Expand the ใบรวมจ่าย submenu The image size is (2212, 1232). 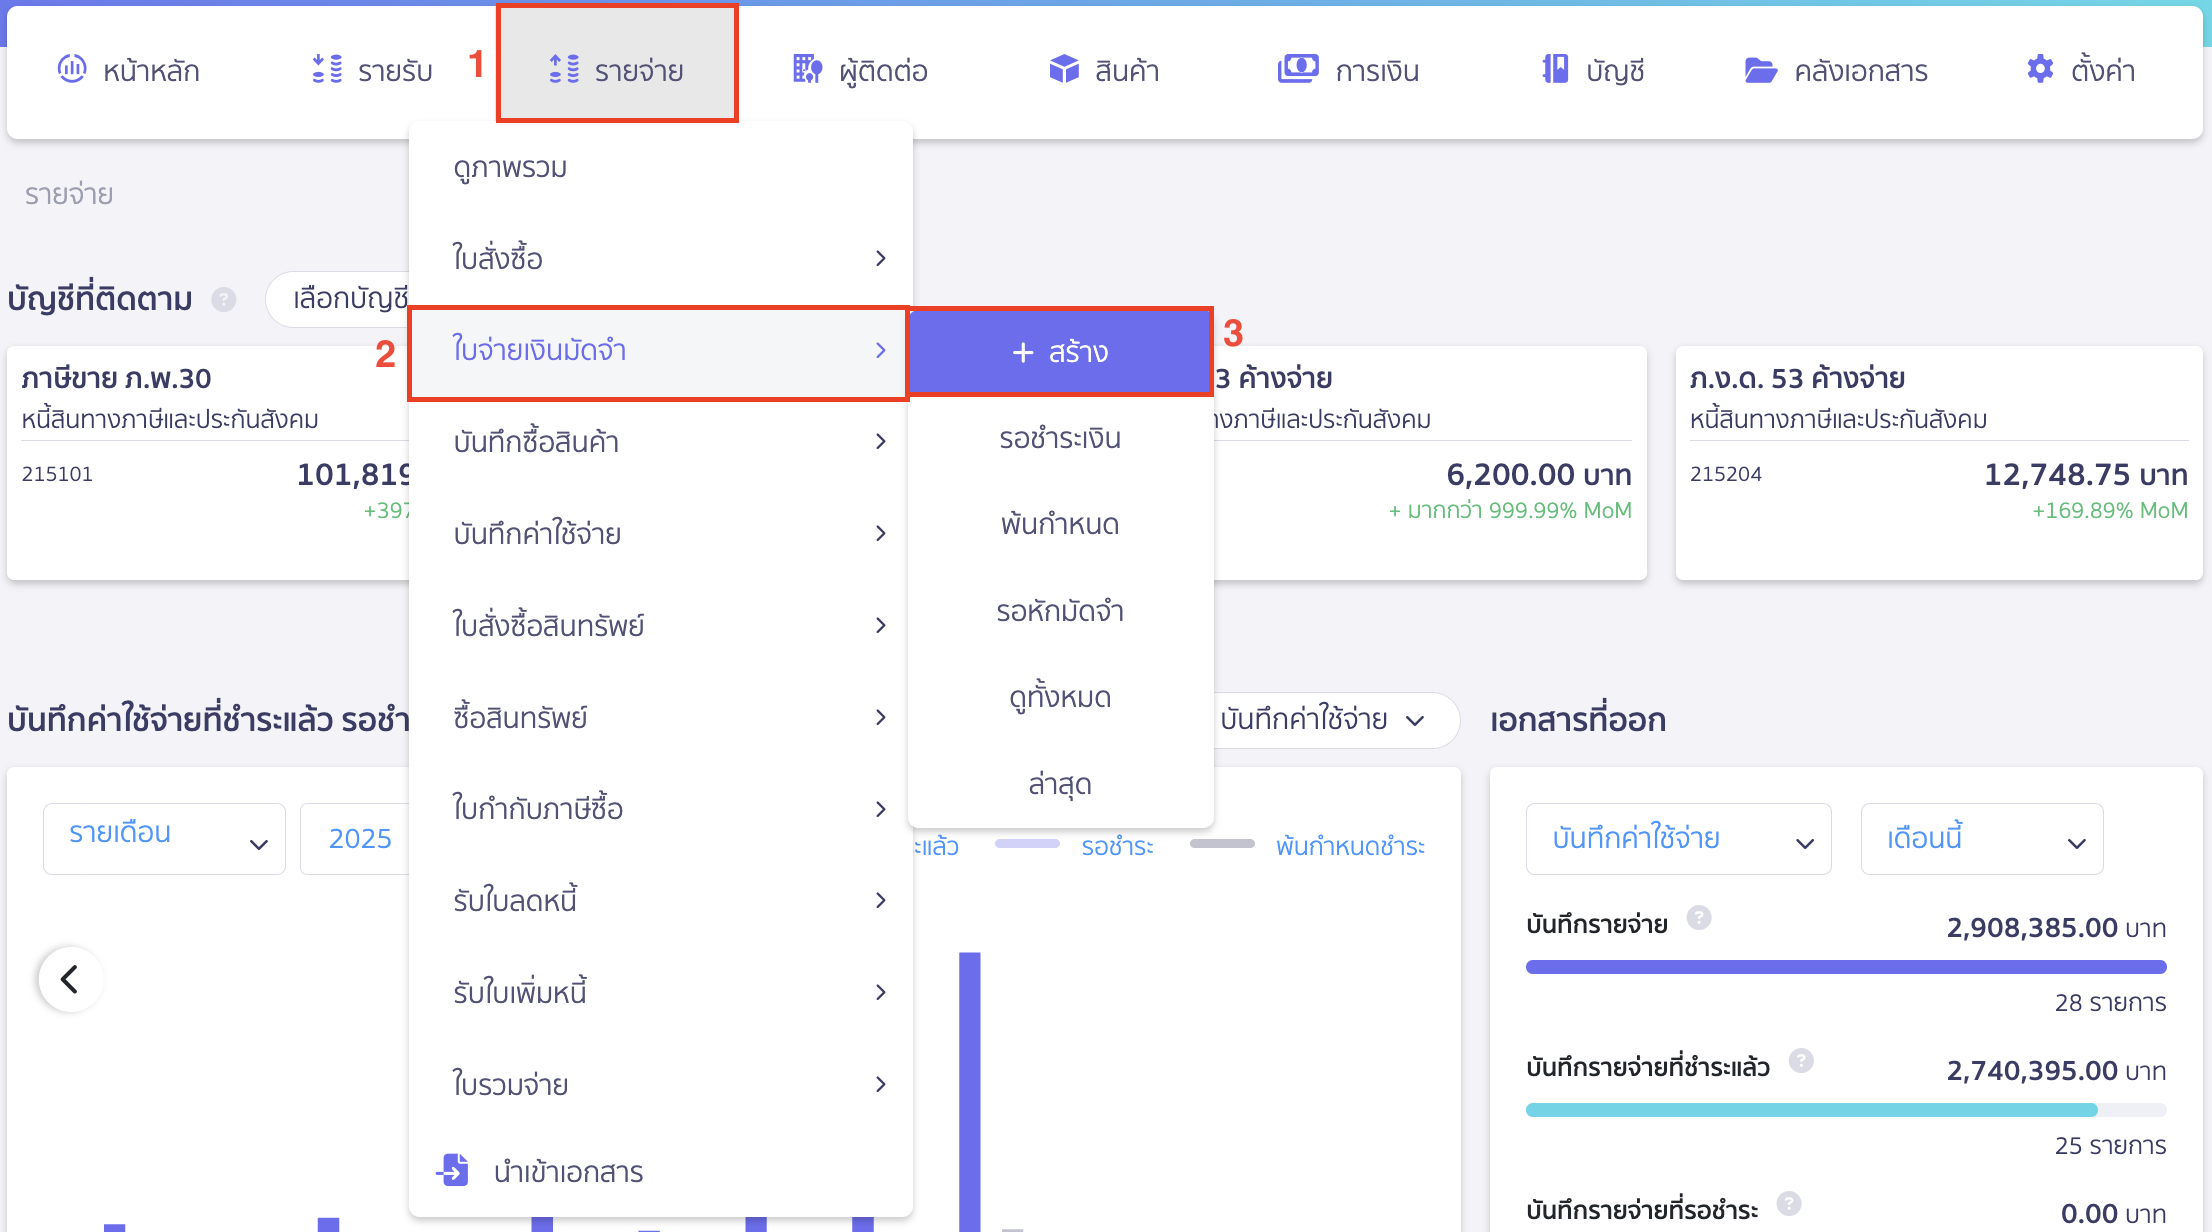[661, 1084]
